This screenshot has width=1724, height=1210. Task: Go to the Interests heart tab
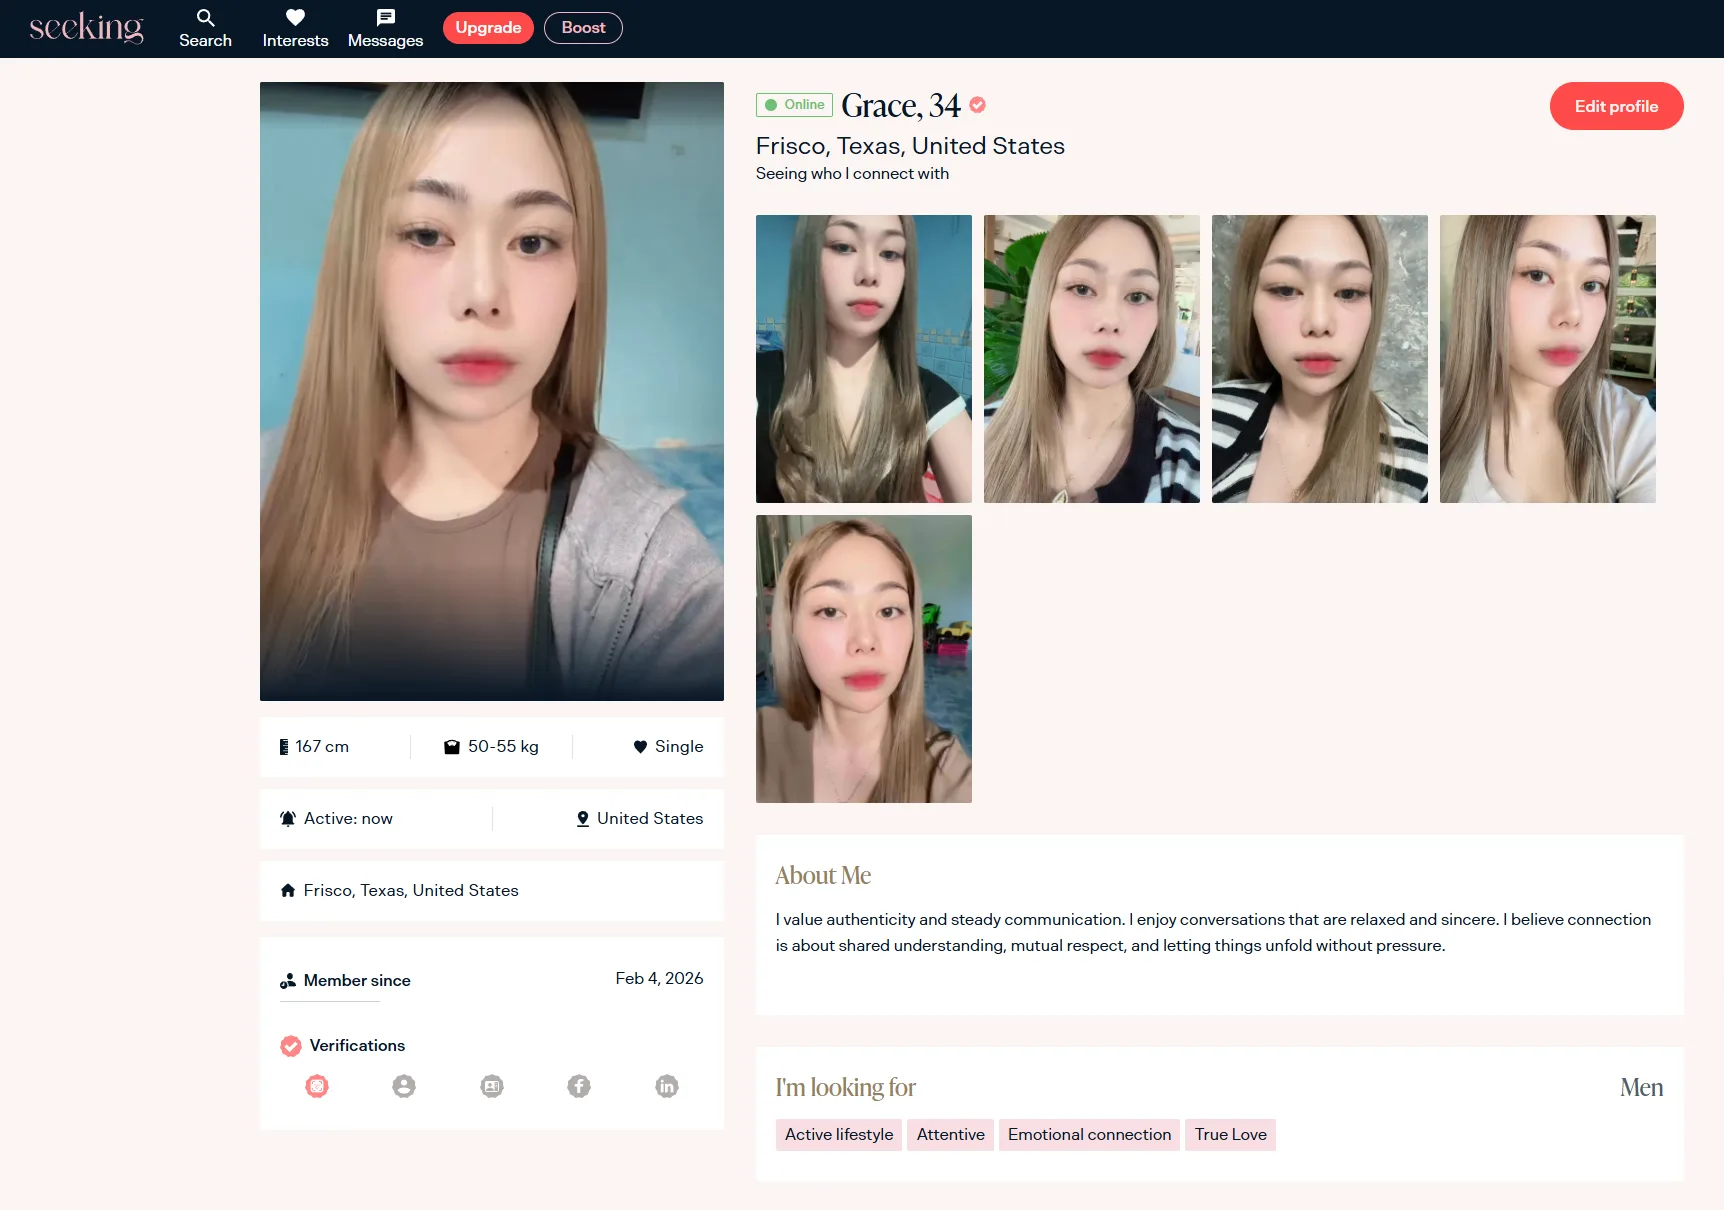pyautogui.click(x=295, y=28)
